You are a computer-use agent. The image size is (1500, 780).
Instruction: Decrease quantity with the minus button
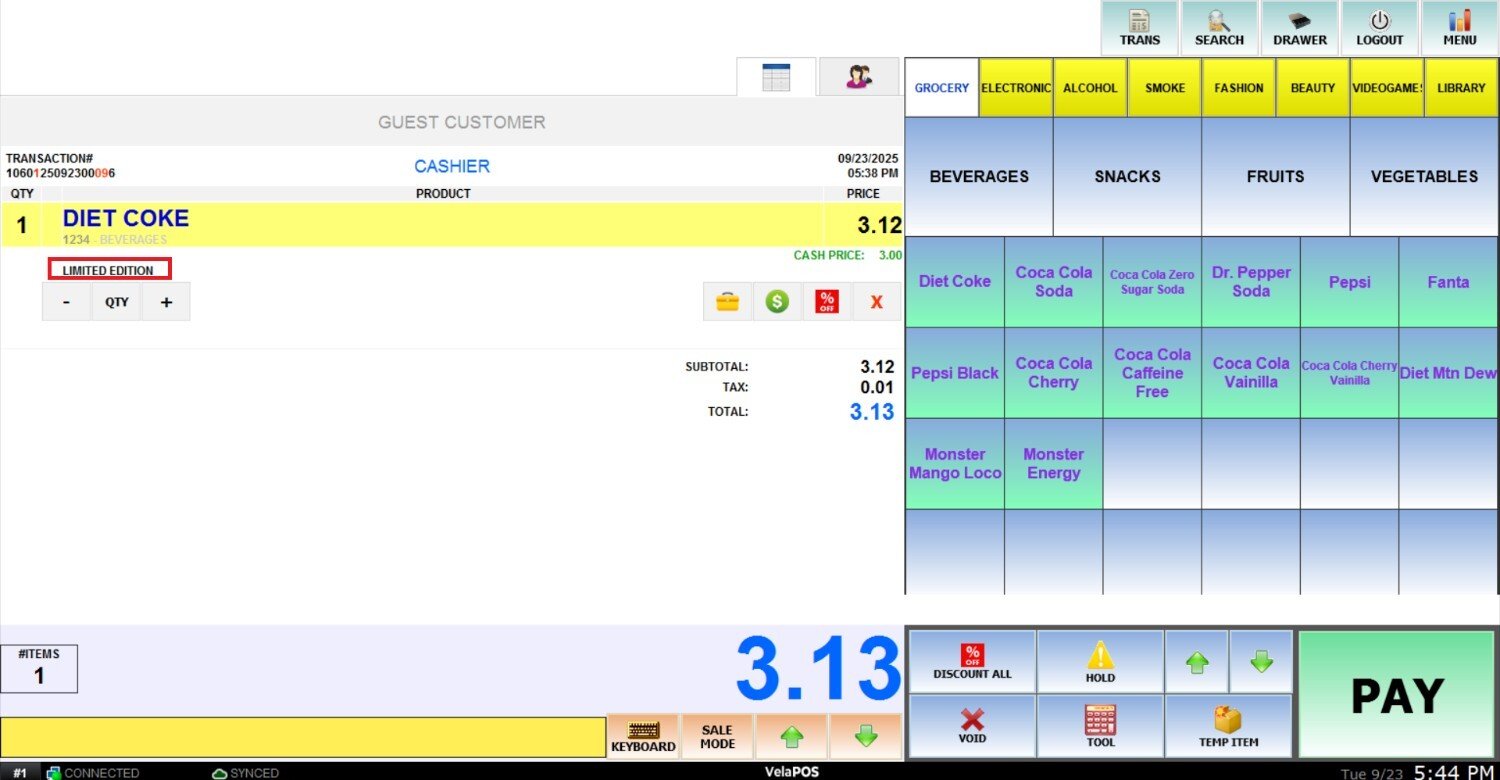(67, 301)
